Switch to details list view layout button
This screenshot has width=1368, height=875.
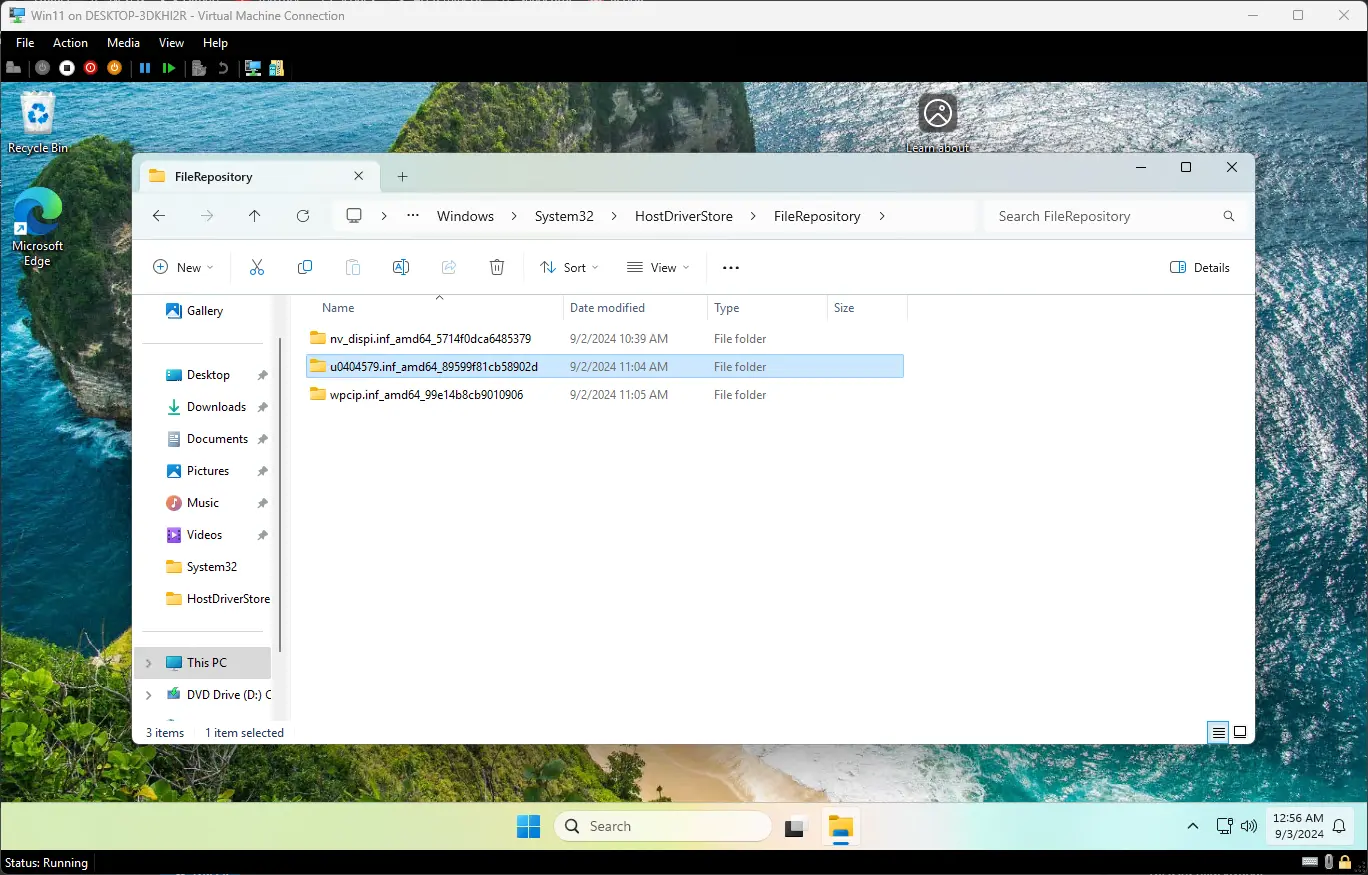[x=1218, y=732]
